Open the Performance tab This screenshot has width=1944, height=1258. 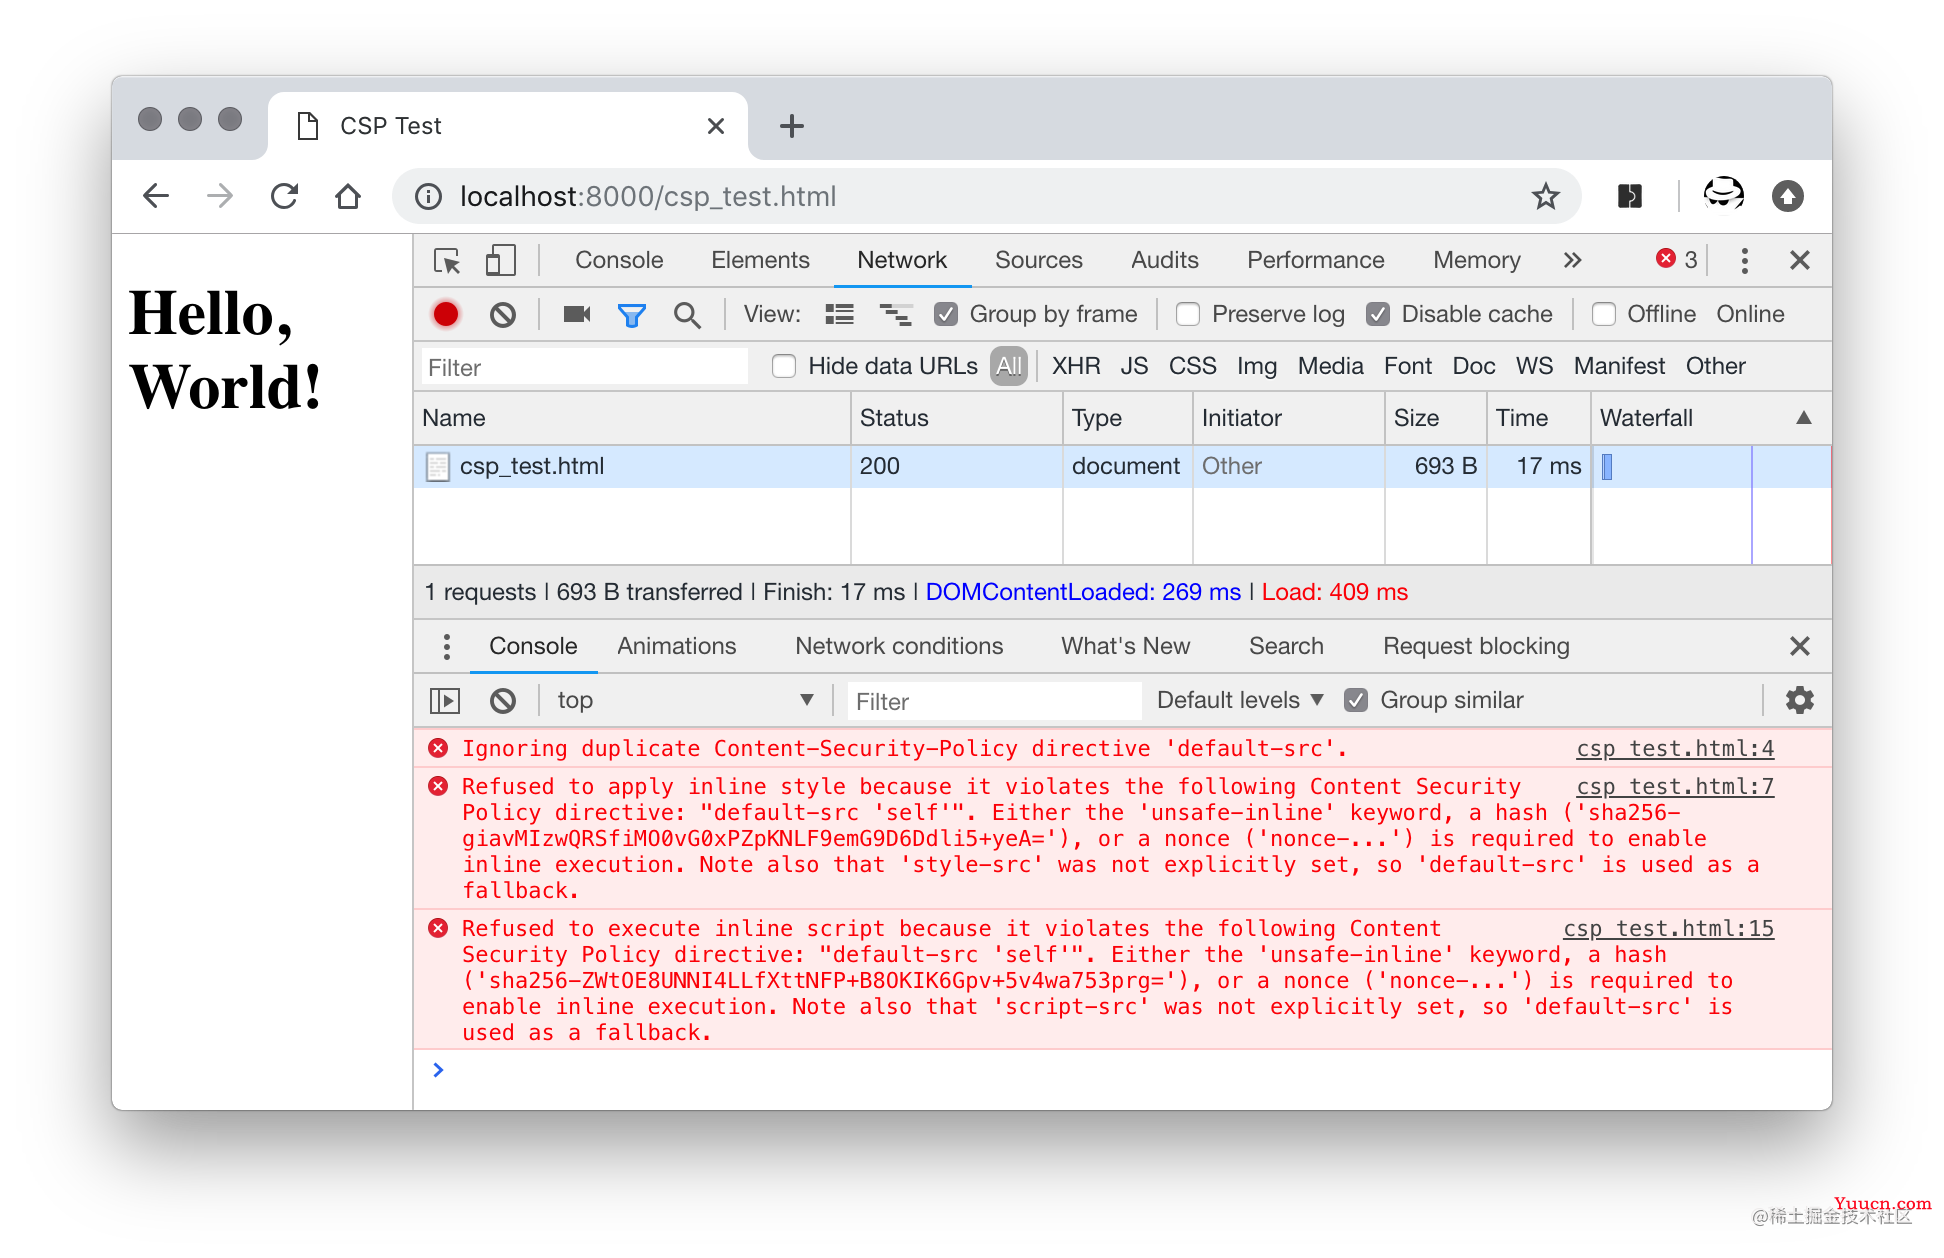(x=1315, y=260)
